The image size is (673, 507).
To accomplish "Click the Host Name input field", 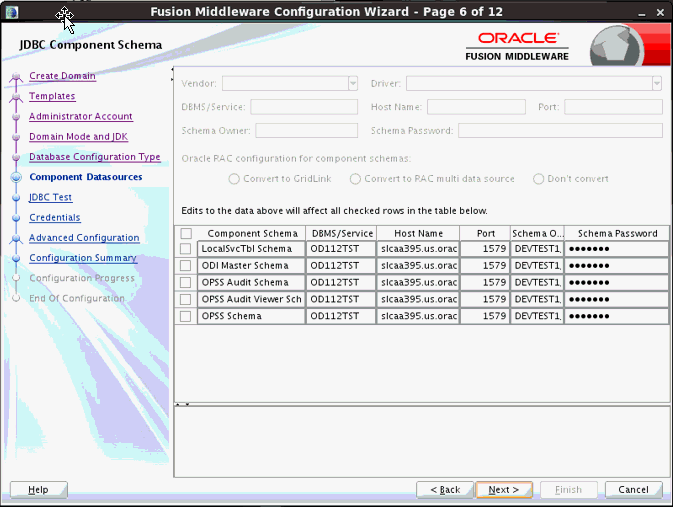I will tap(476, 107).
